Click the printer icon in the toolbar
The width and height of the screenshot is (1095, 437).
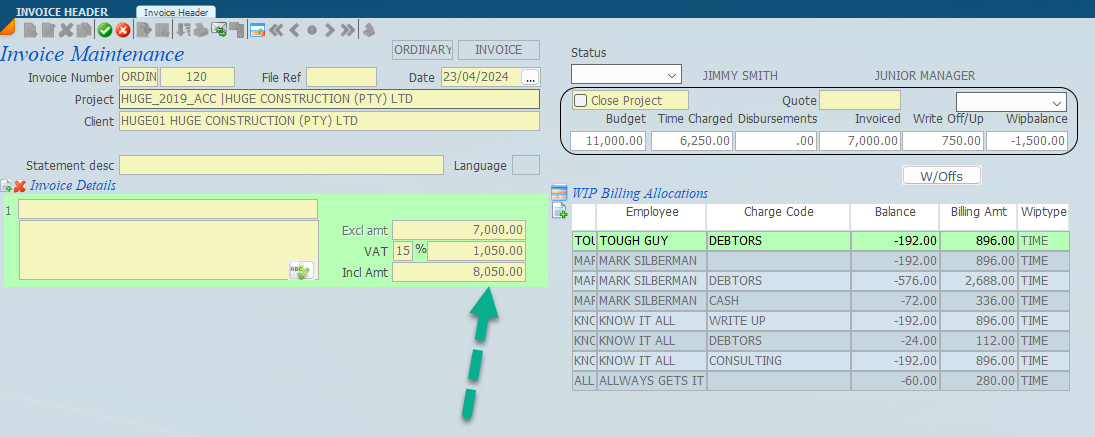point(201,30)
